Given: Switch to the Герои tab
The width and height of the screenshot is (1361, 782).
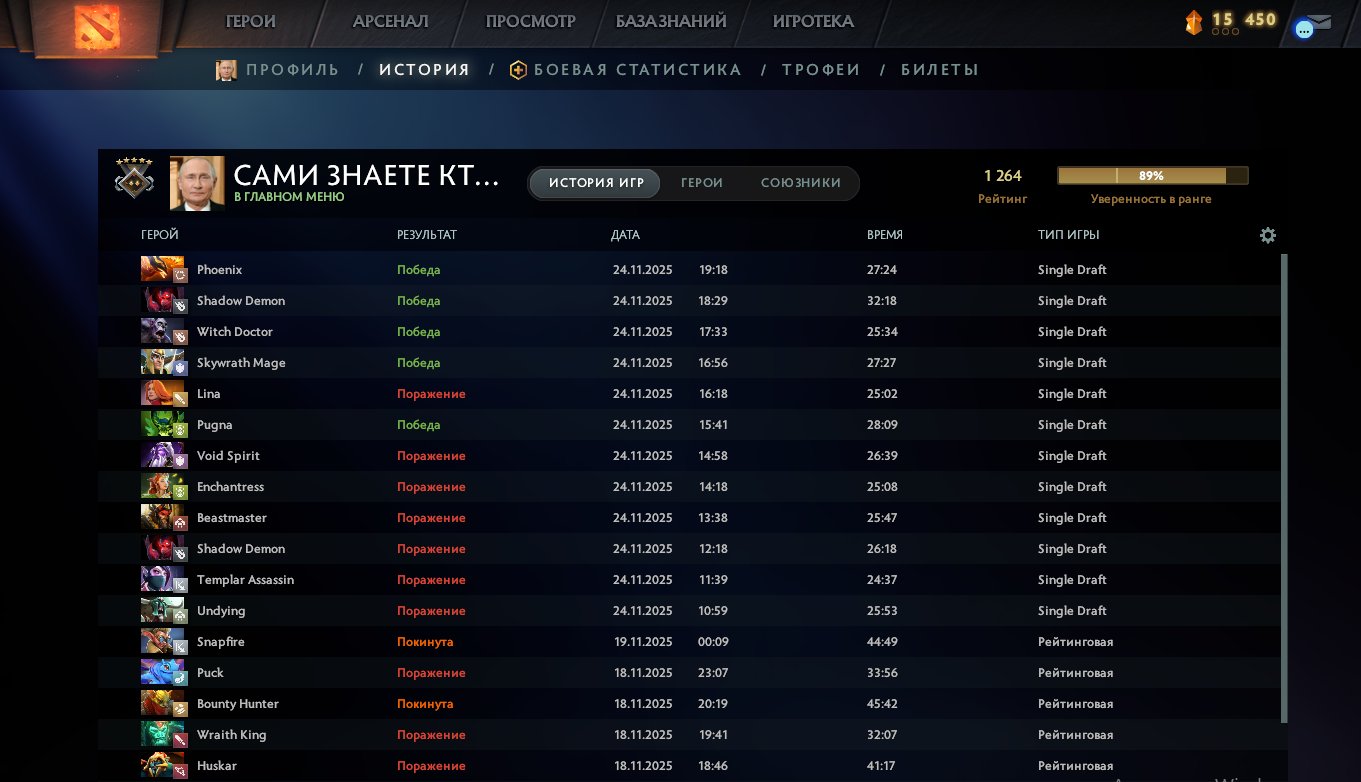Looking at the screenshot, I should tap(702, 183).
